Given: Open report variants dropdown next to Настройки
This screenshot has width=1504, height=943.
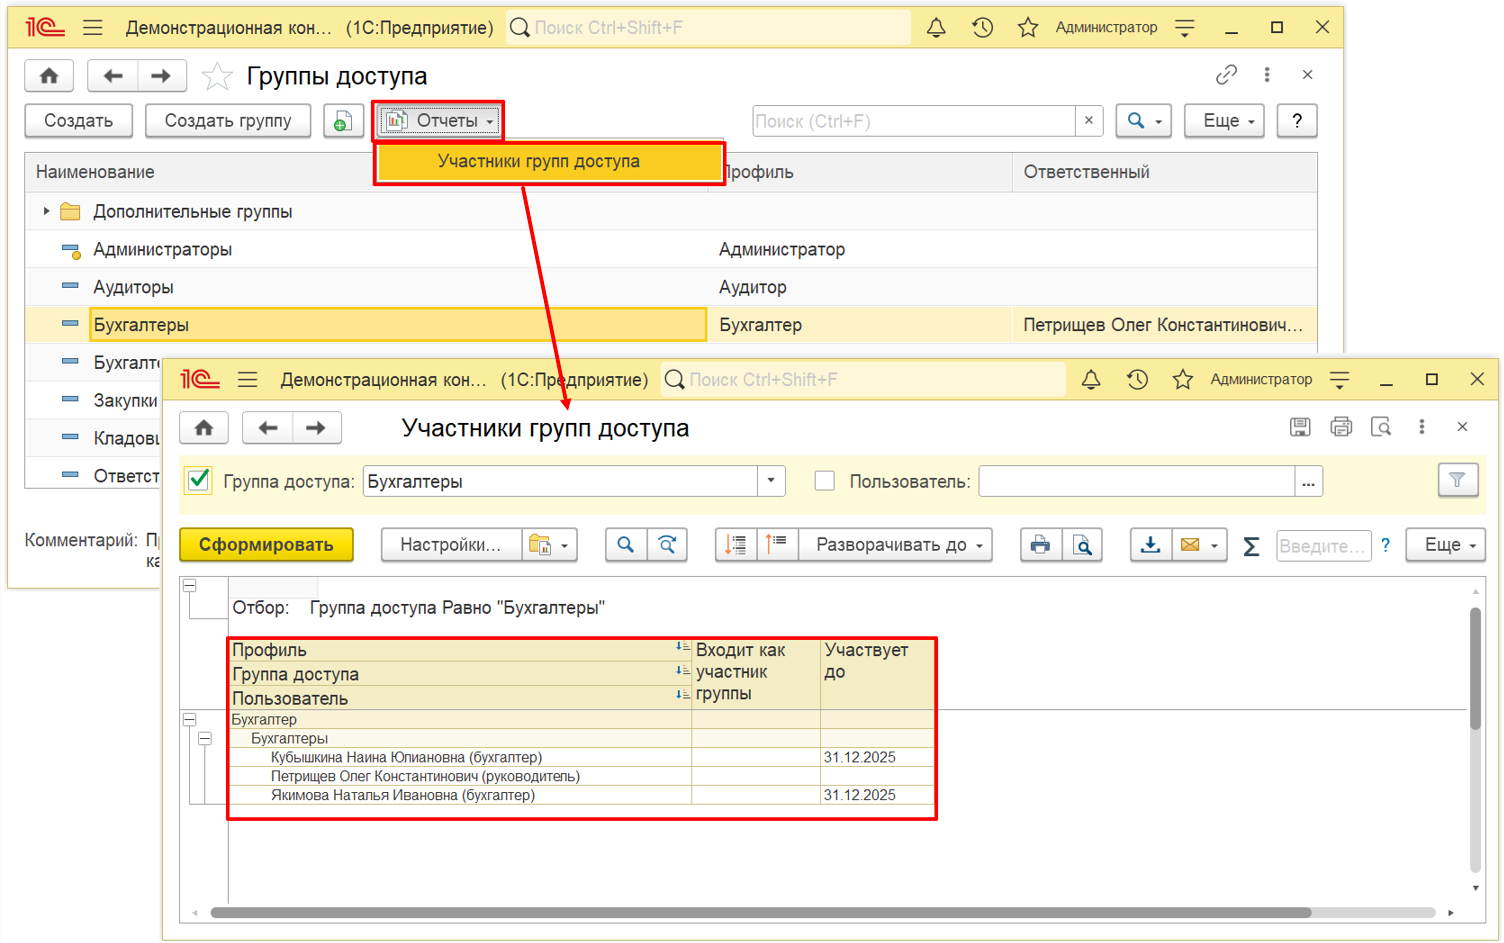Looking at the screenshot, I should pyautogui.click(x=548, y=545).
